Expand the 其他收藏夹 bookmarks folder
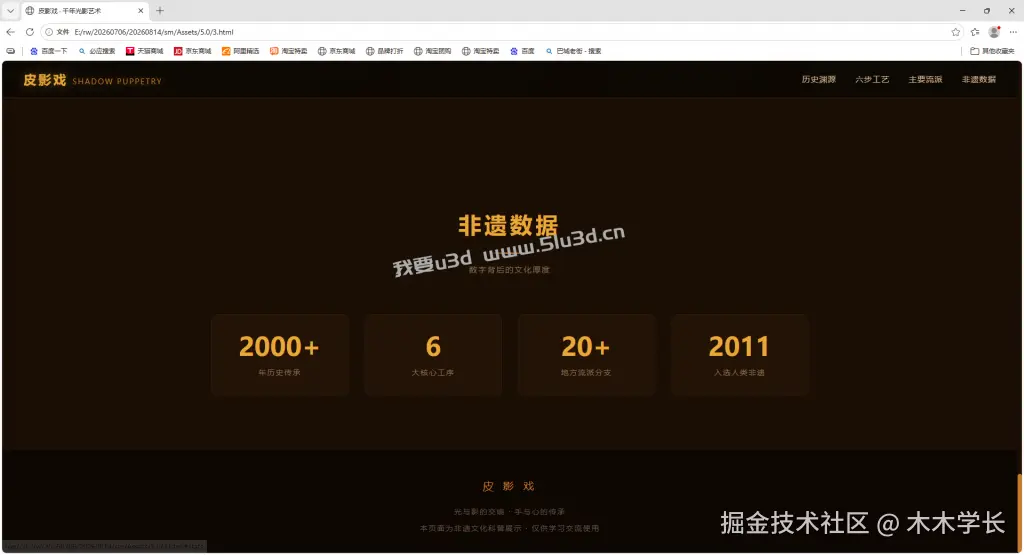 pyautogui.click(x=992, y=51)
